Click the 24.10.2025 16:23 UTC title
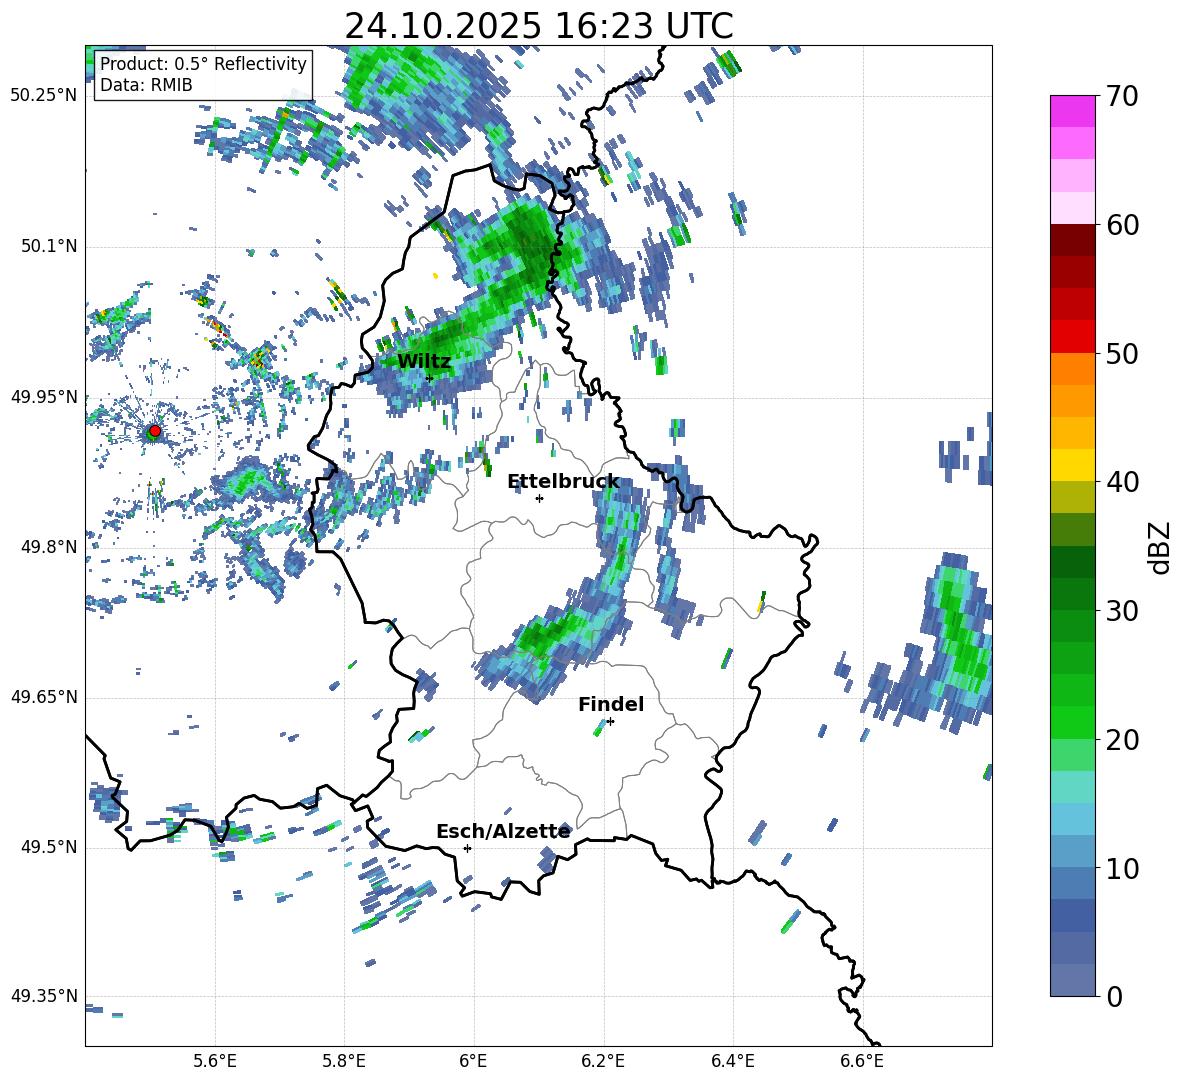The image size is (1184, 1081). click(538, 26)
